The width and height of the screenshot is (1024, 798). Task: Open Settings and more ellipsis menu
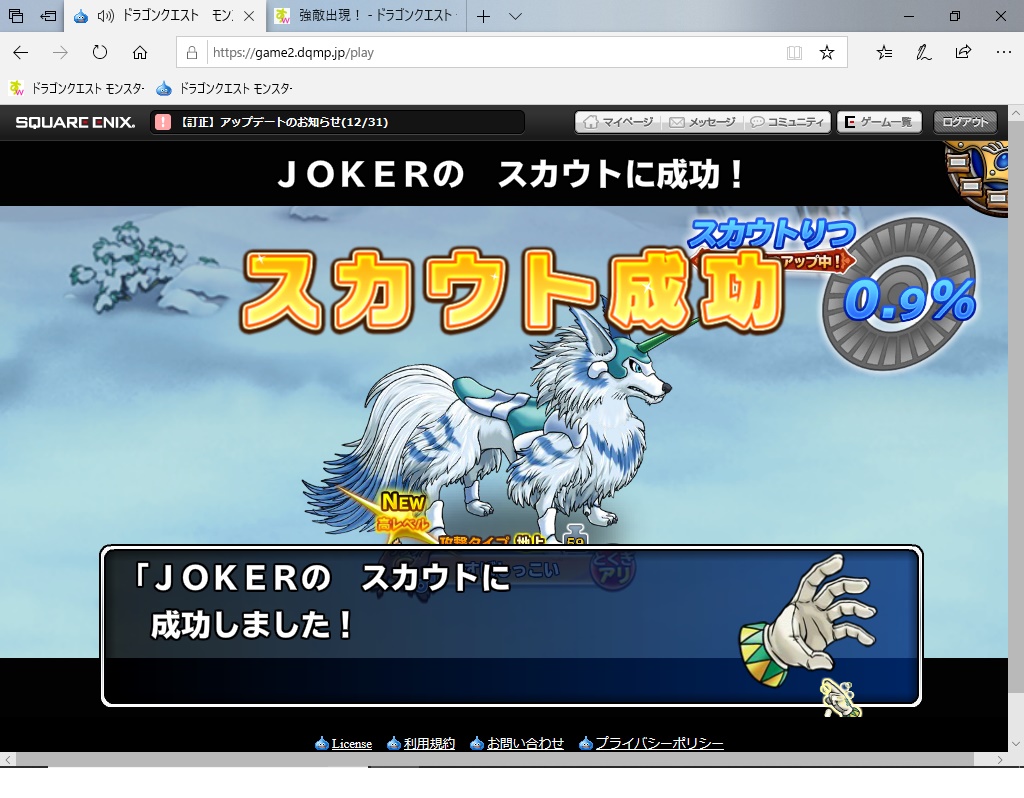tap(1003, 52)
